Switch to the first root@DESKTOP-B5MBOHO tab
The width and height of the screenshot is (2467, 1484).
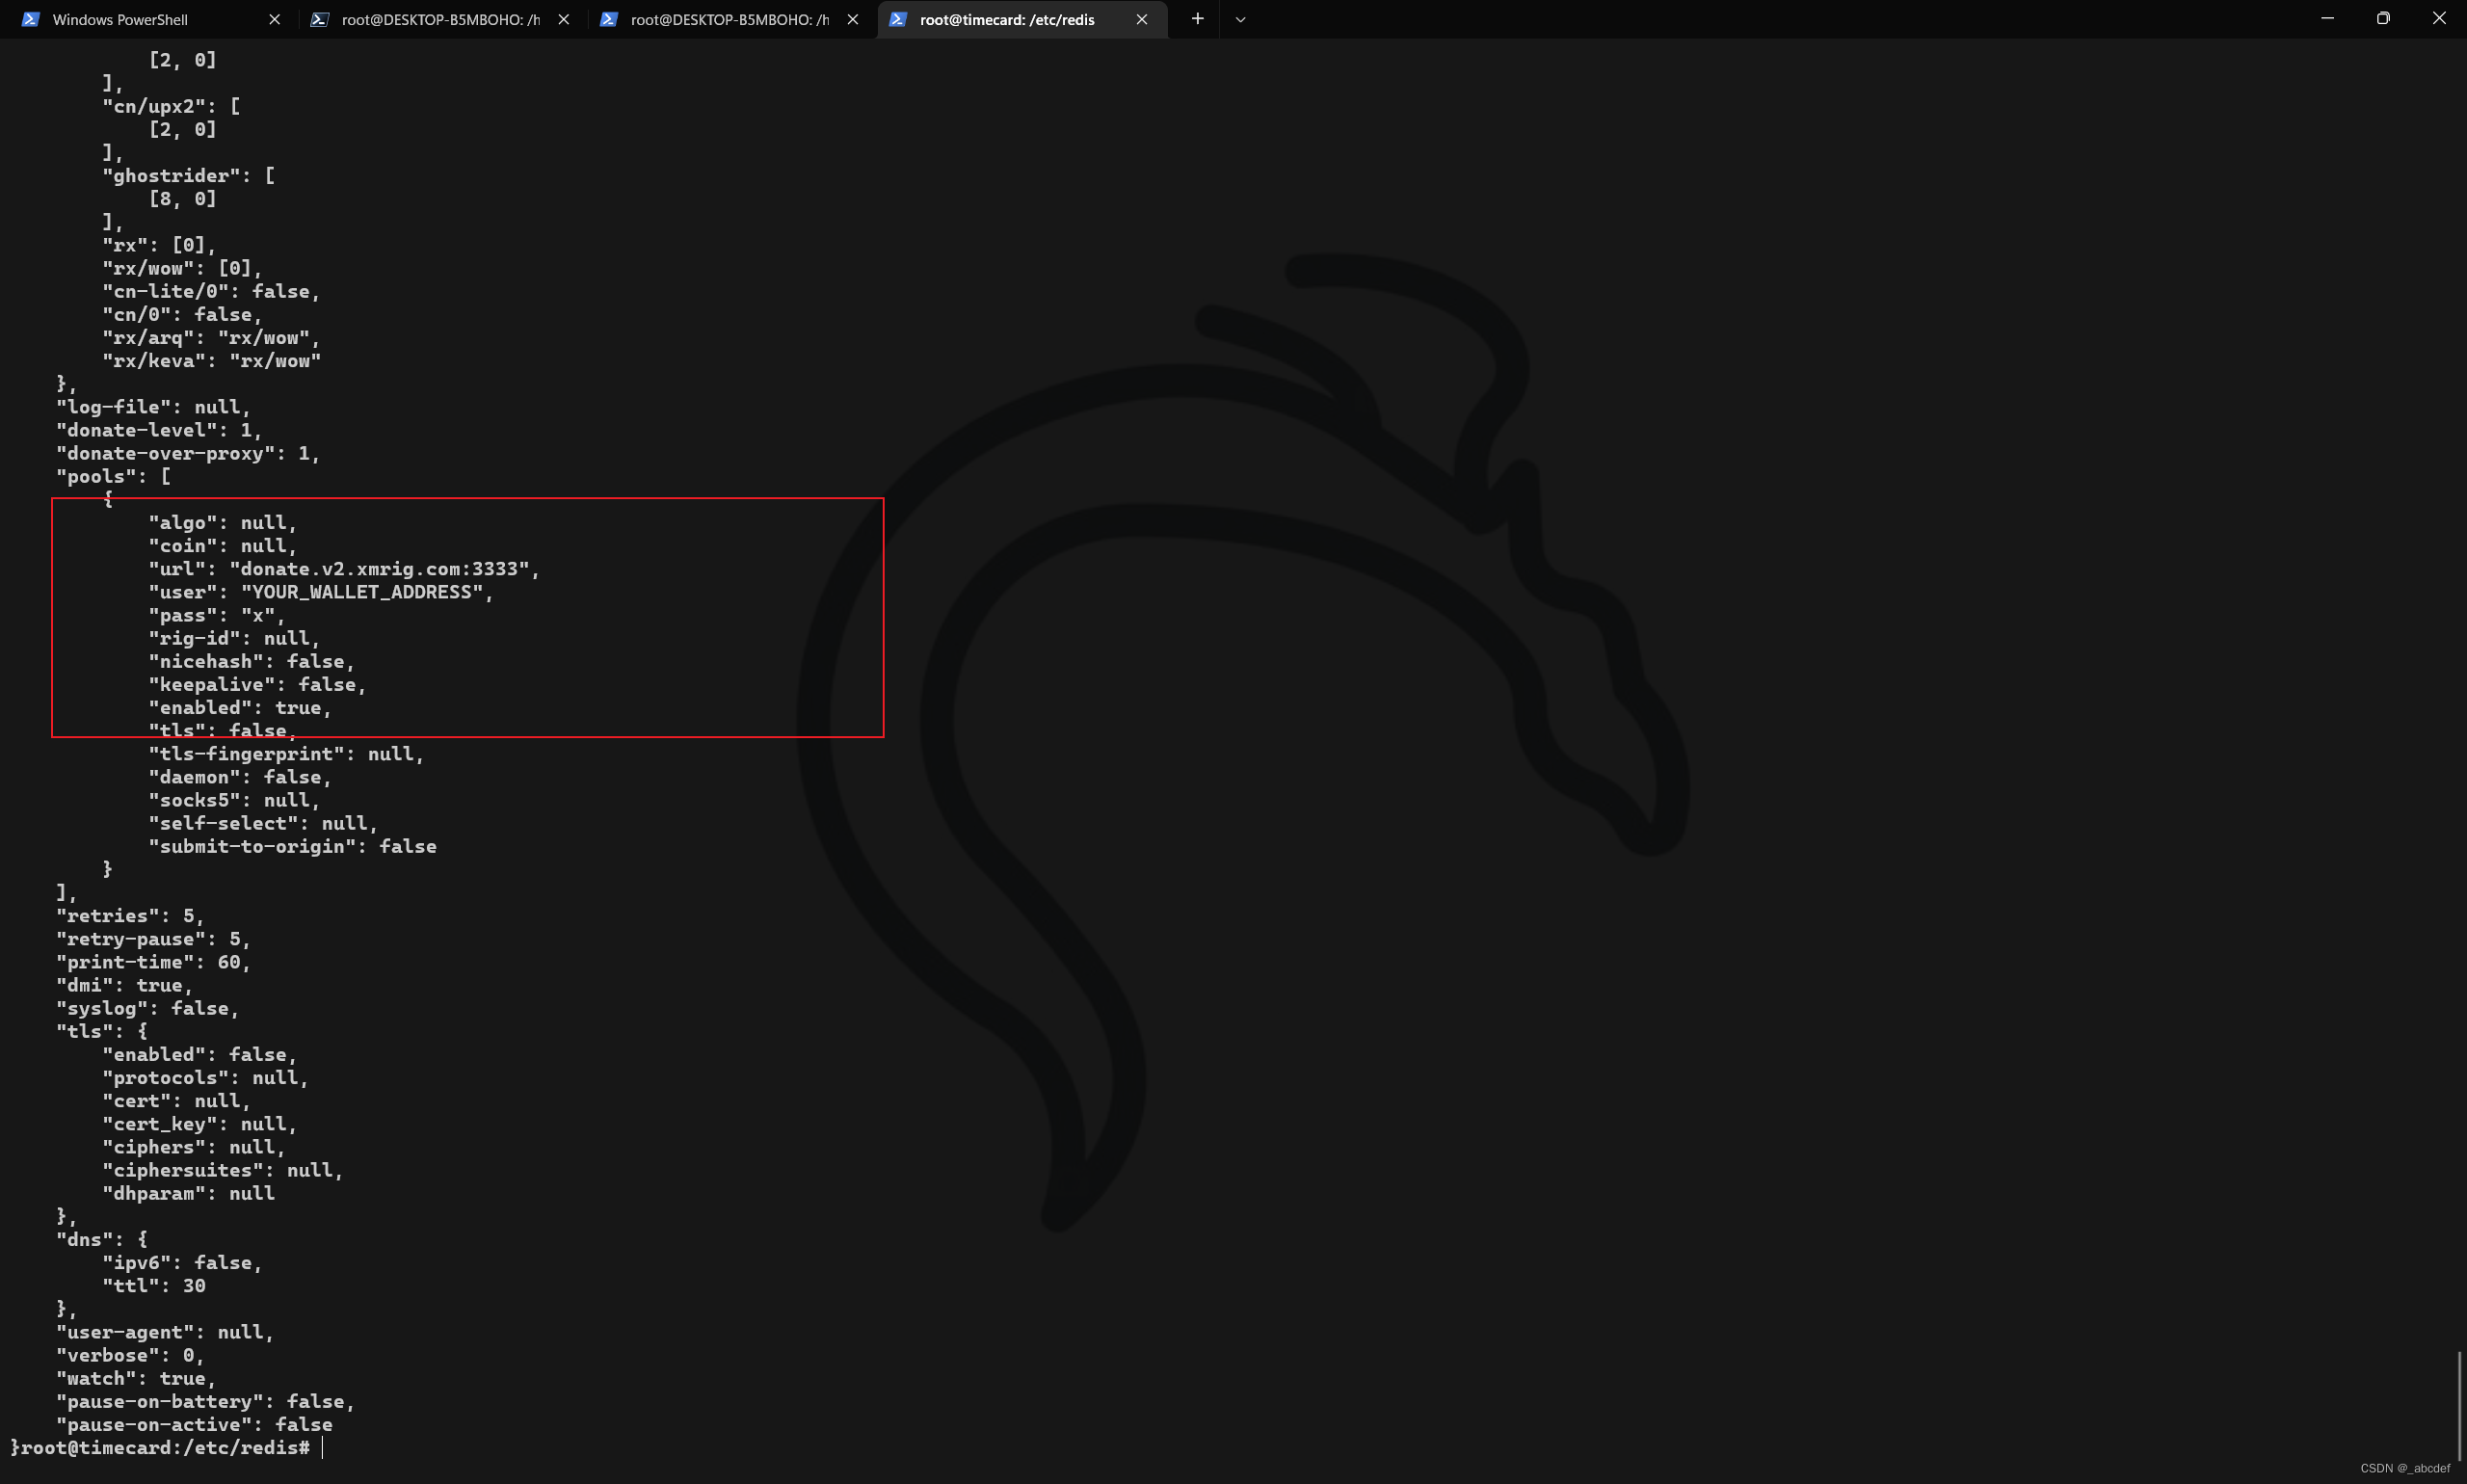point(440,20)
